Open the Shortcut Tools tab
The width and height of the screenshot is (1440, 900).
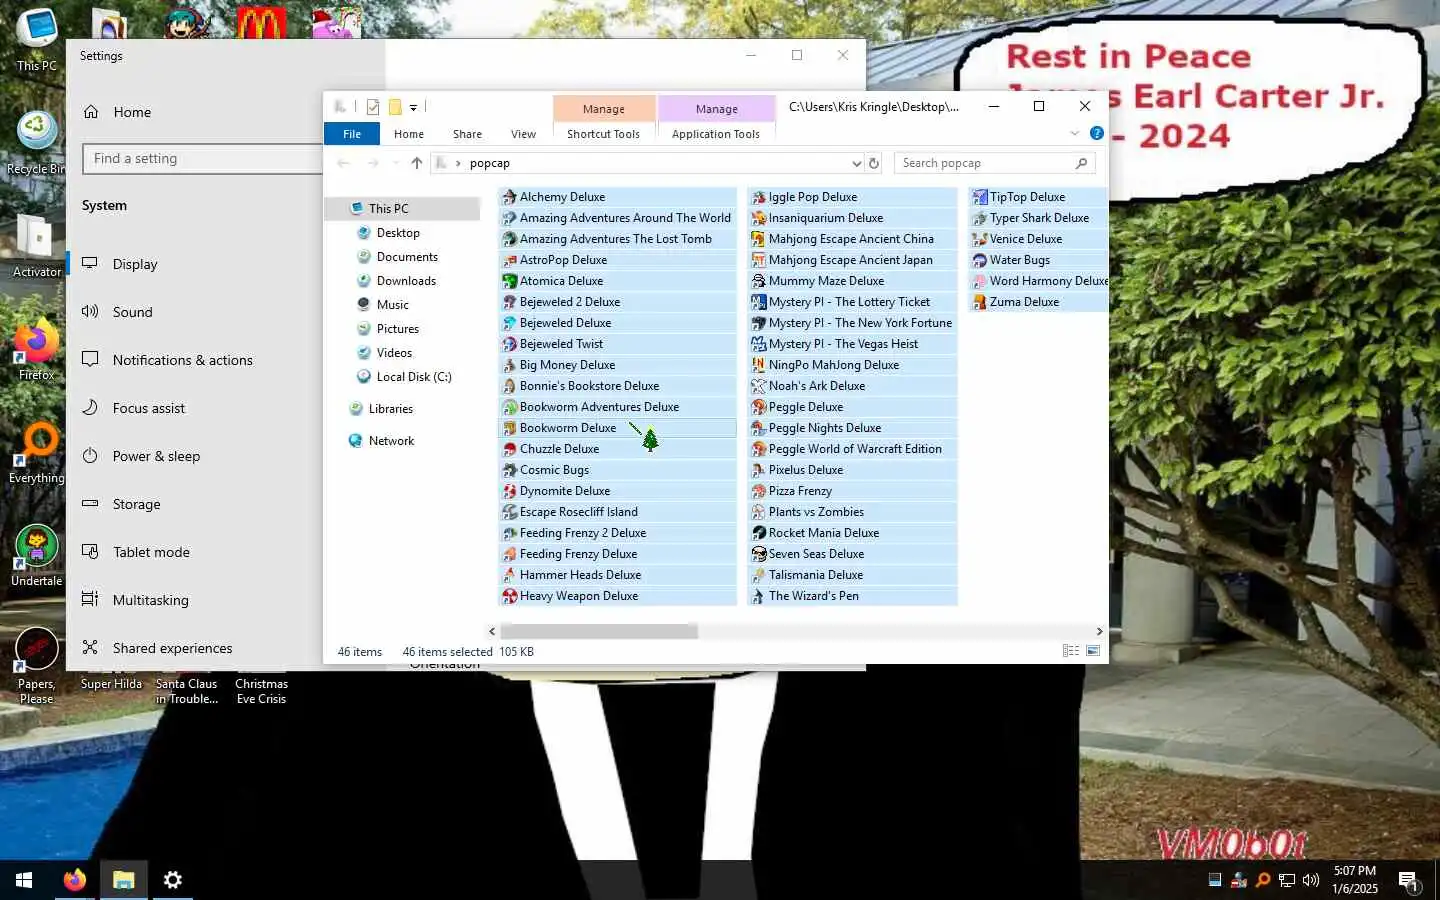(603, 134)
